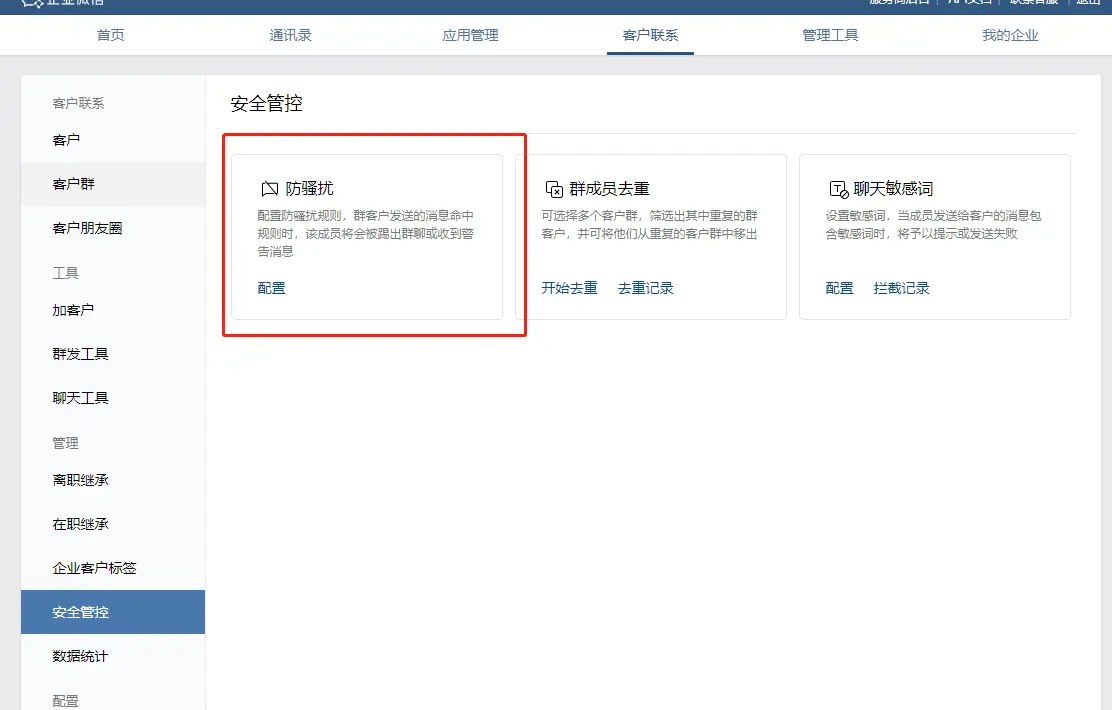
Task: Open the 管理工具 section
Action: pos(830,33)
